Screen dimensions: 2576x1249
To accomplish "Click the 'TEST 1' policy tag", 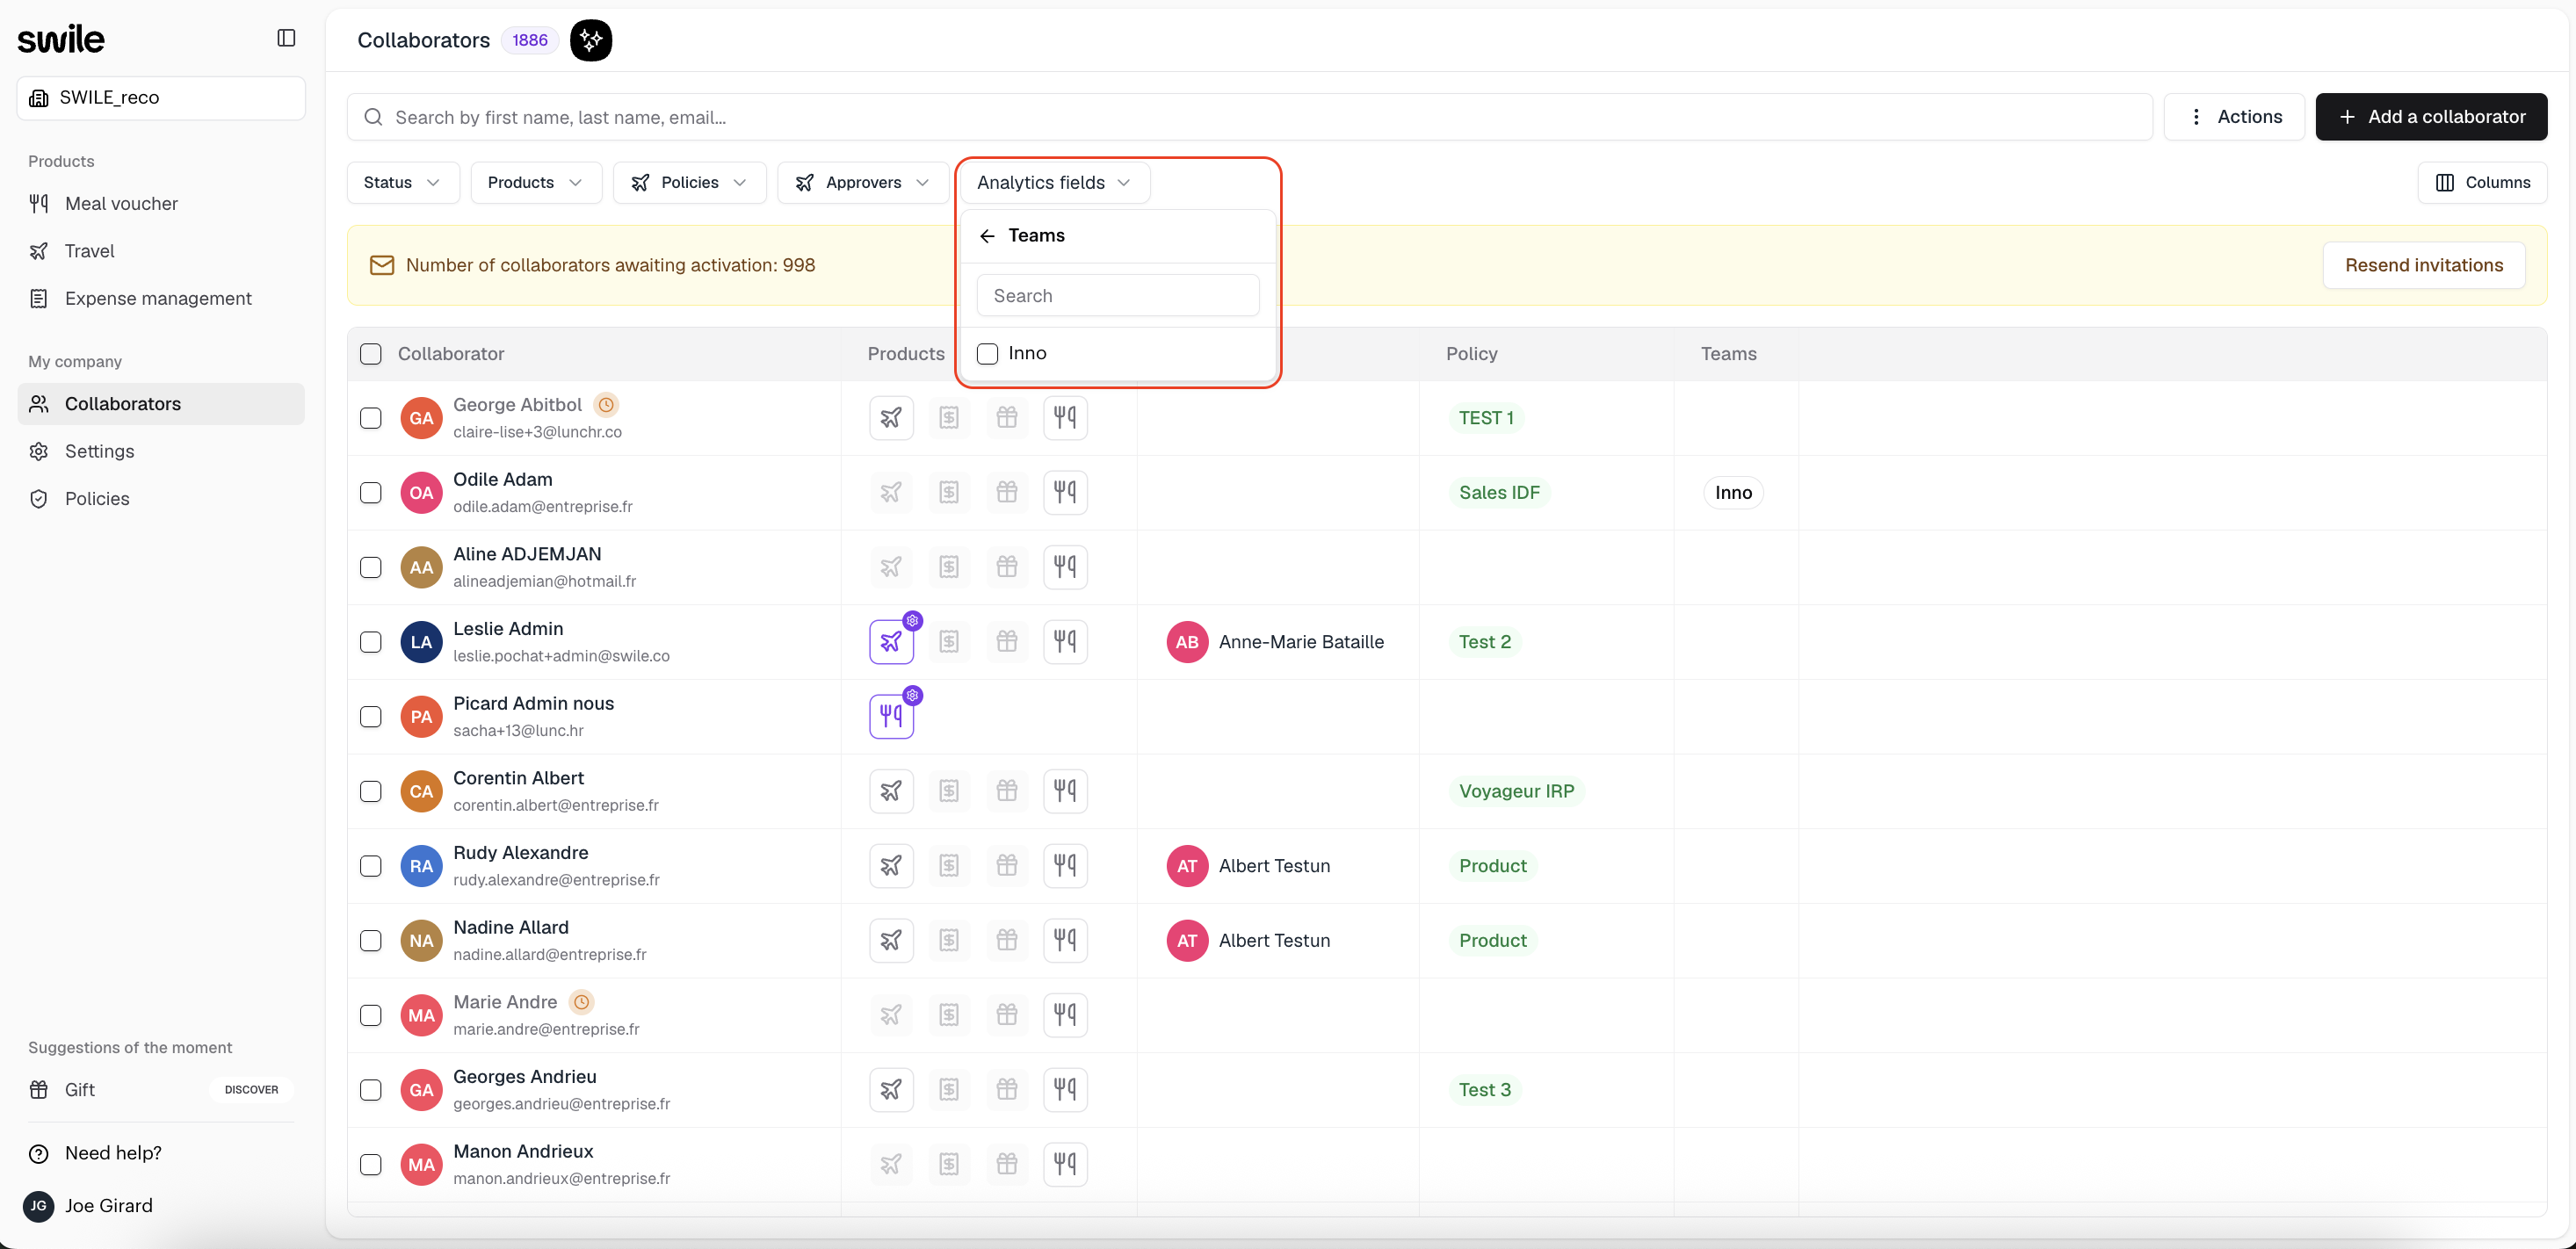I will (x=1485, y=418).
